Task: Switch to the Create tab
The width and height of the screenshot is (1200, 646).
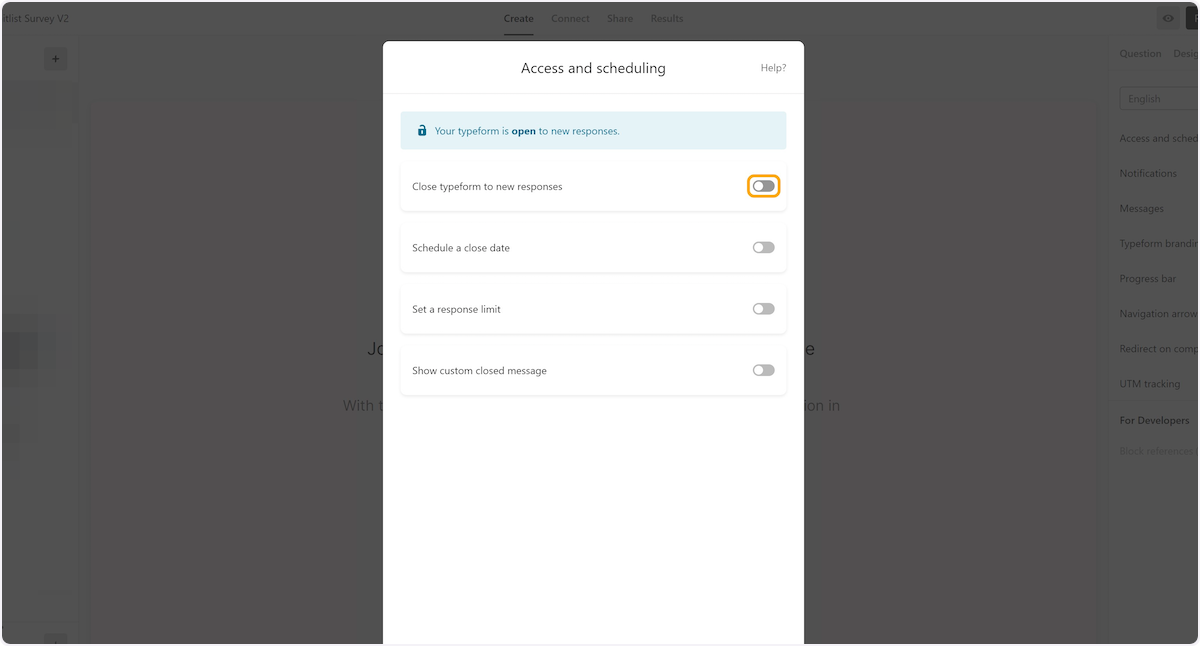Action: coord(518,18)
